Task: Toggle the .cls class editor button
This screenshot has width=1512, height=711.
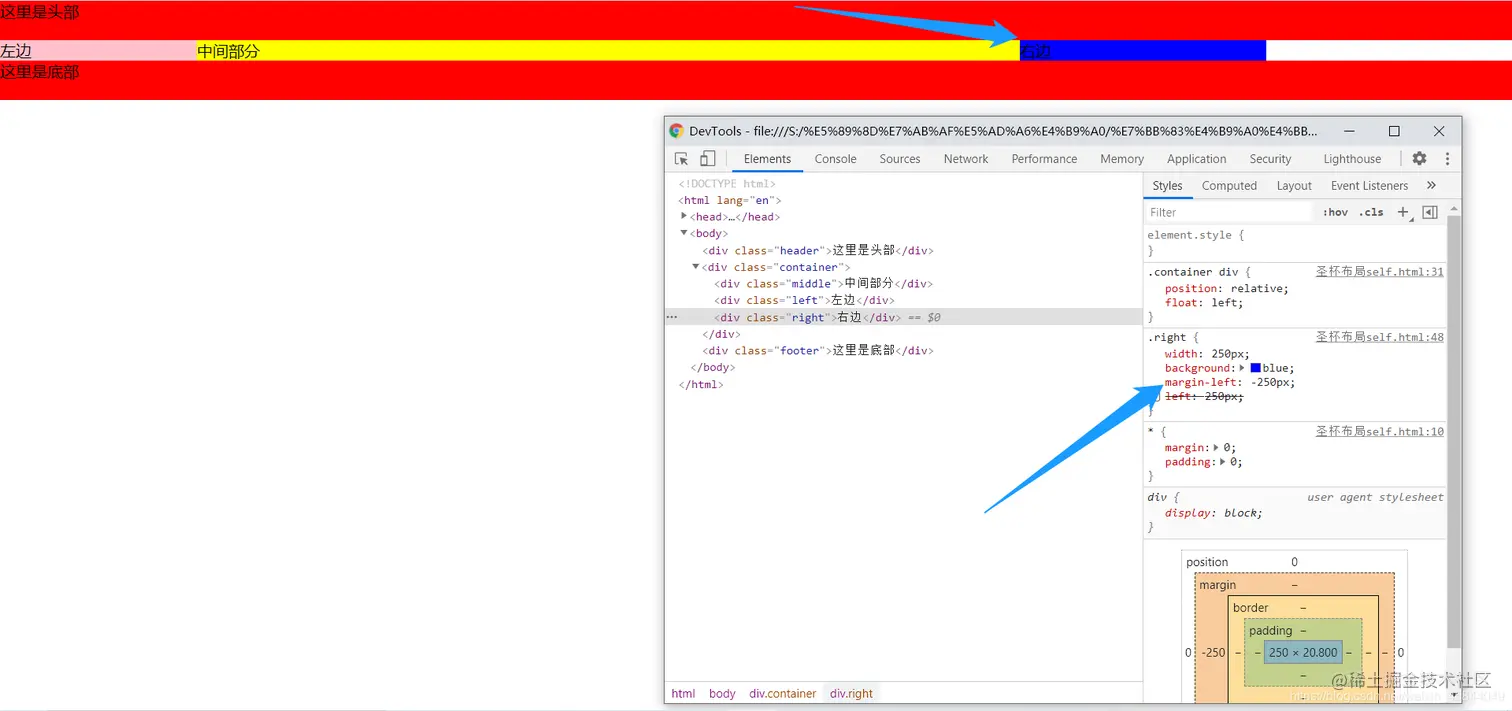Action: click(1371, 212)
